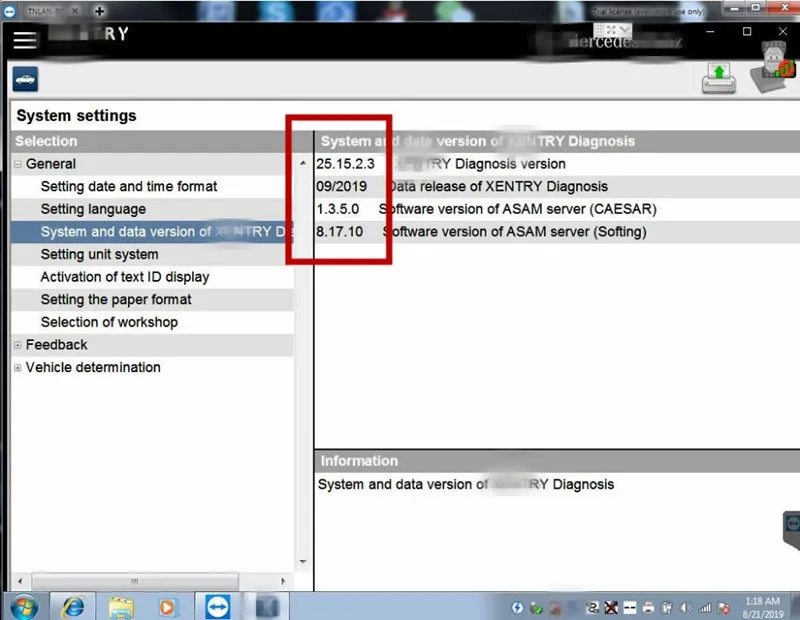Viewport: 800px width, 620px height.
Task: Open the Windows Start menu
Action: (23, 607)
